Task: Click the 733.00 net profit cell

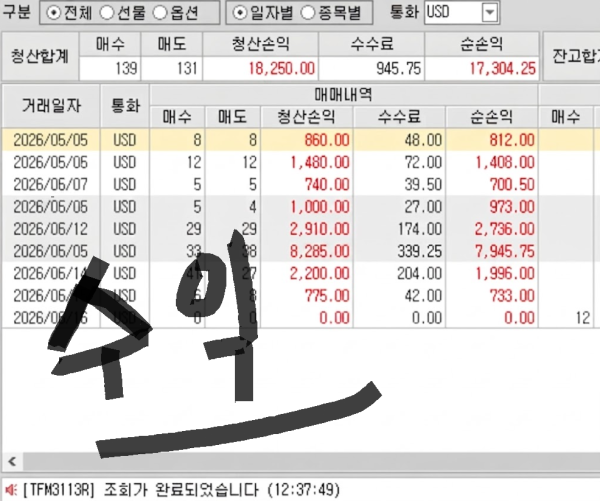Action: (492, 295)
